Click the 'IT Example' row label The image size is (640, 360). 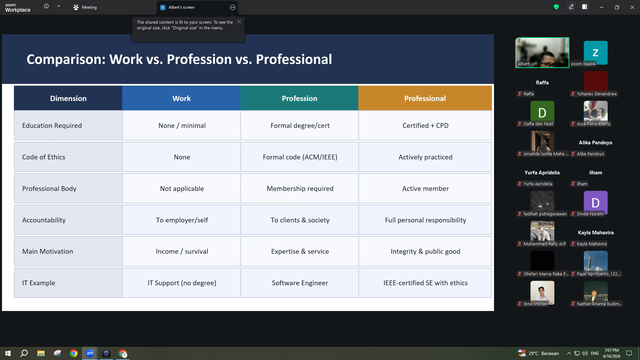pyautogui.click(x=38, y=283)
